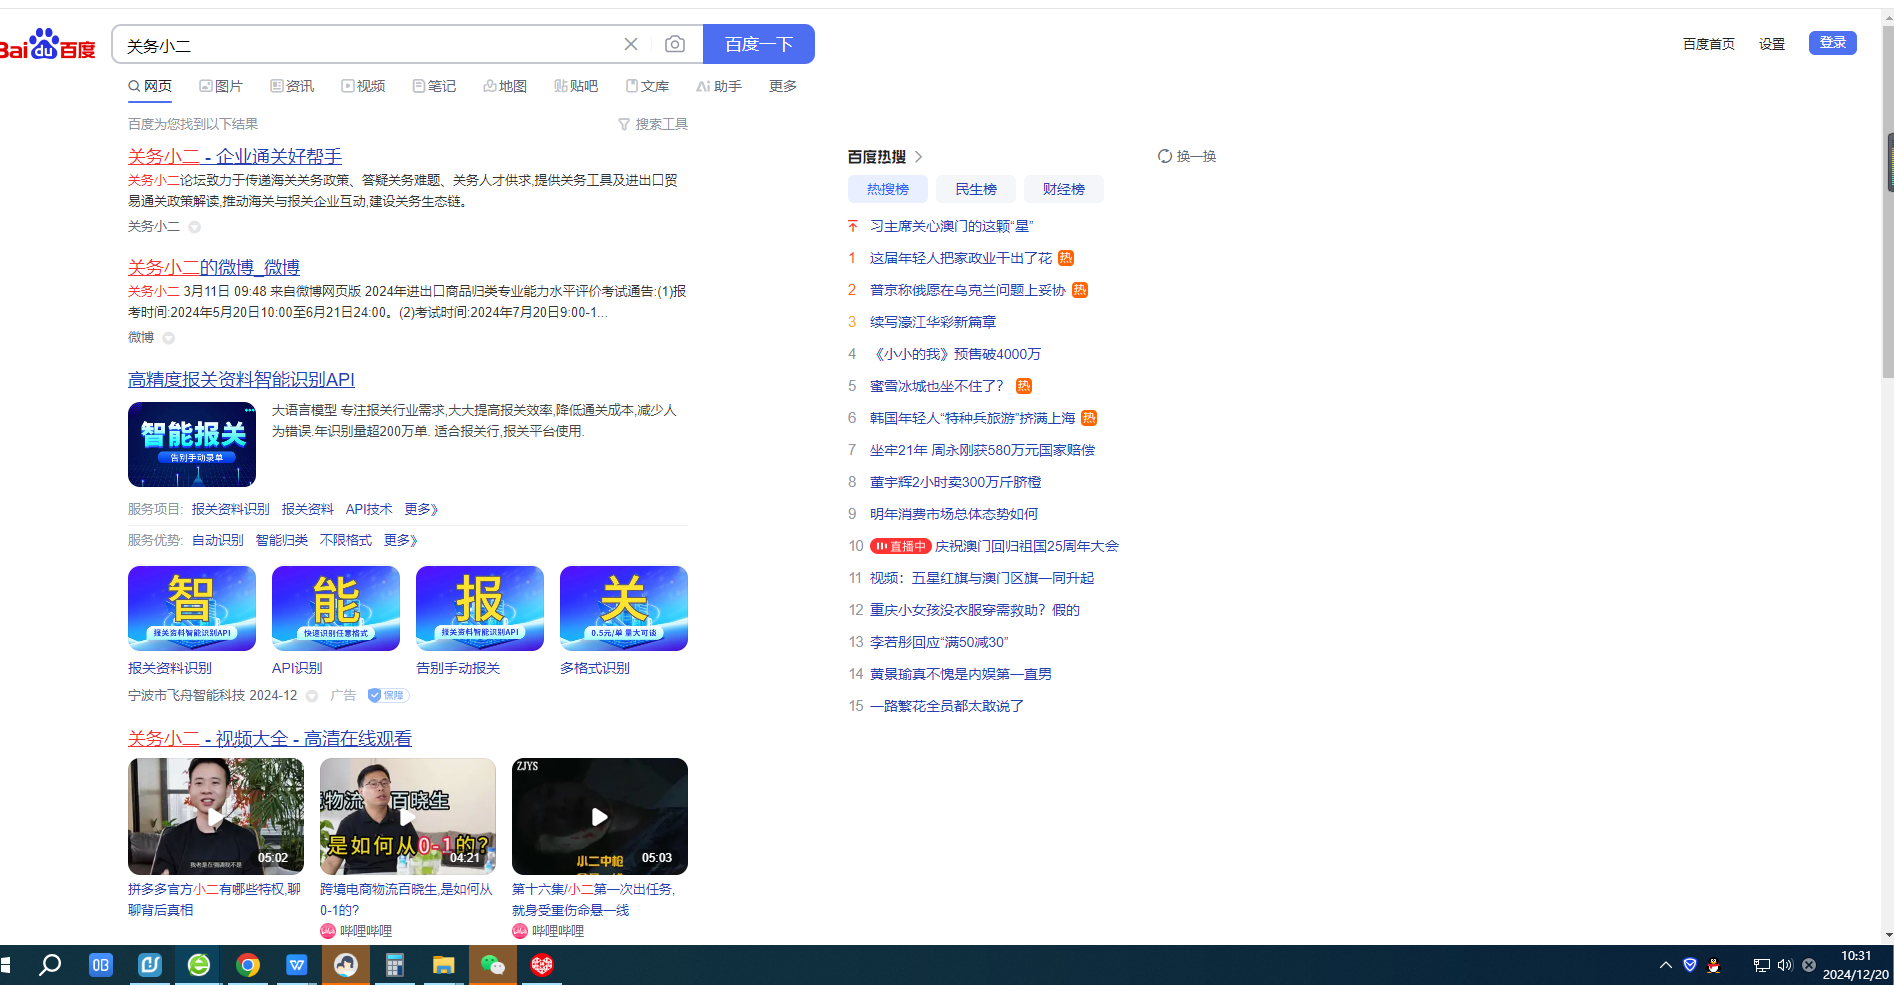Launch Google Chrome from taskbar

(x=248, y=965)
